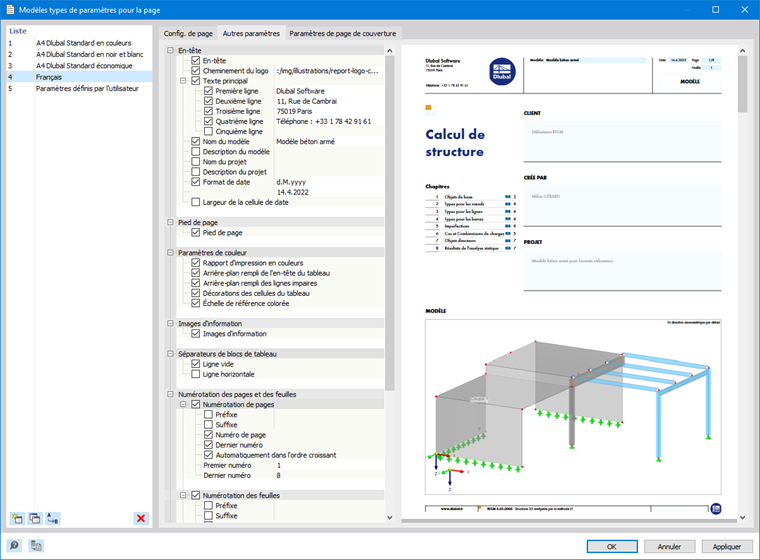Collapse the Texte principal tree node
760x560 pixels.
183,81
